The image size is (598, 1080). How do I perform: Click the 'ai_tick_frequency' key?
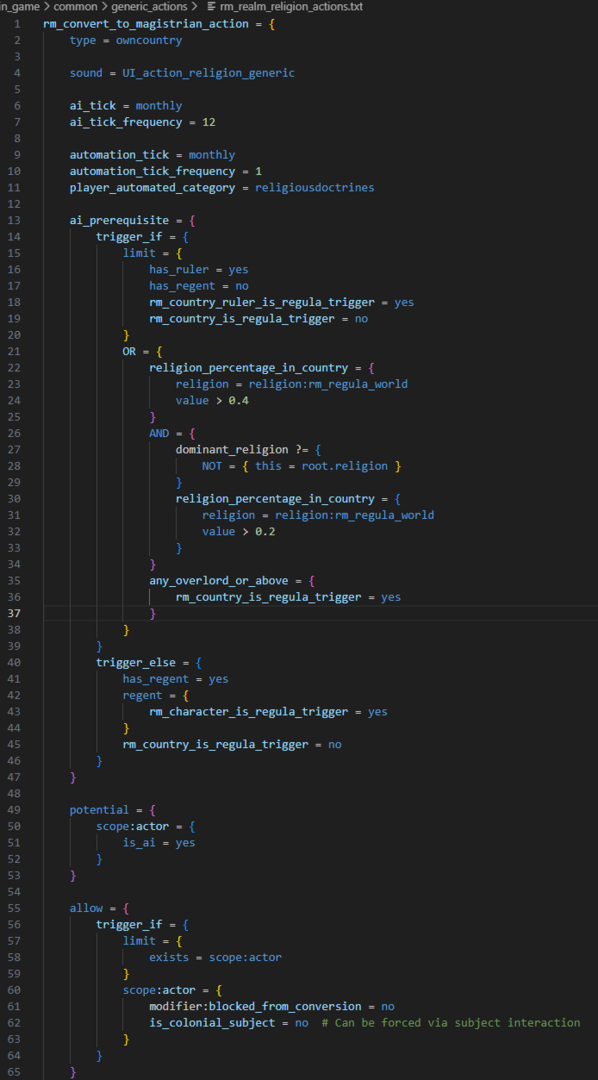click(125, 122)
